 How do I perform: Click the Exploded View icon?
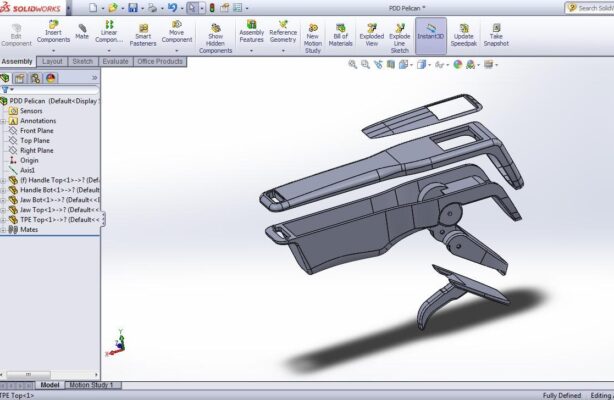(x=371, y=33)
